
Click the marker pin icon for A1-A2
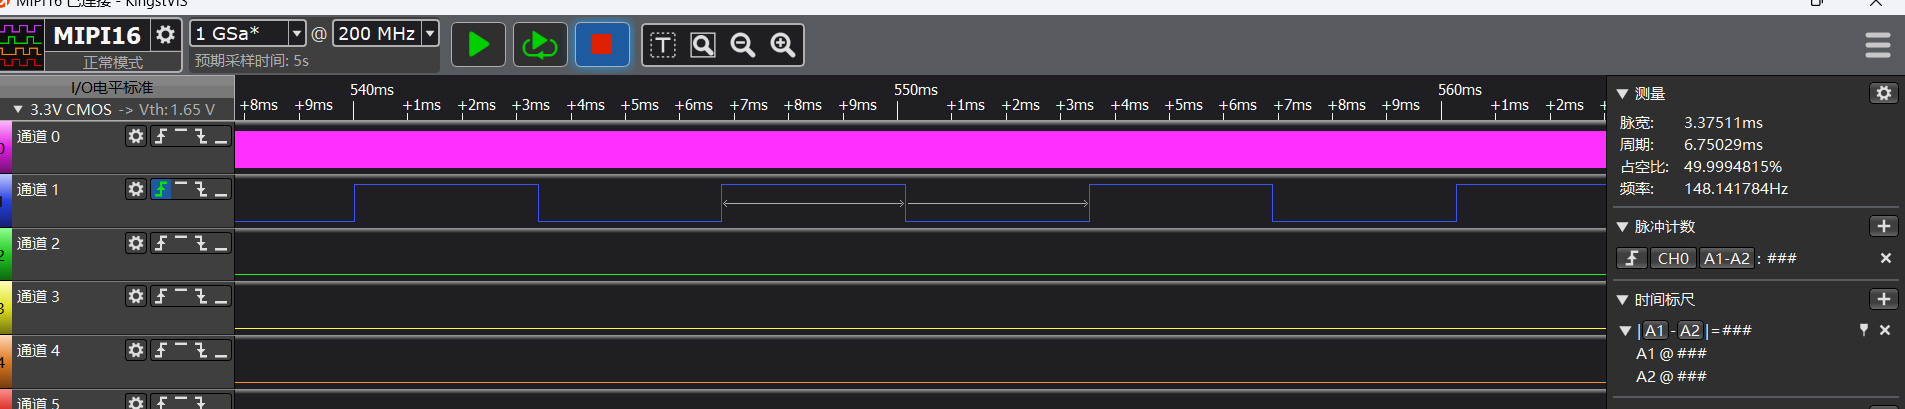tap(1864, 330)
